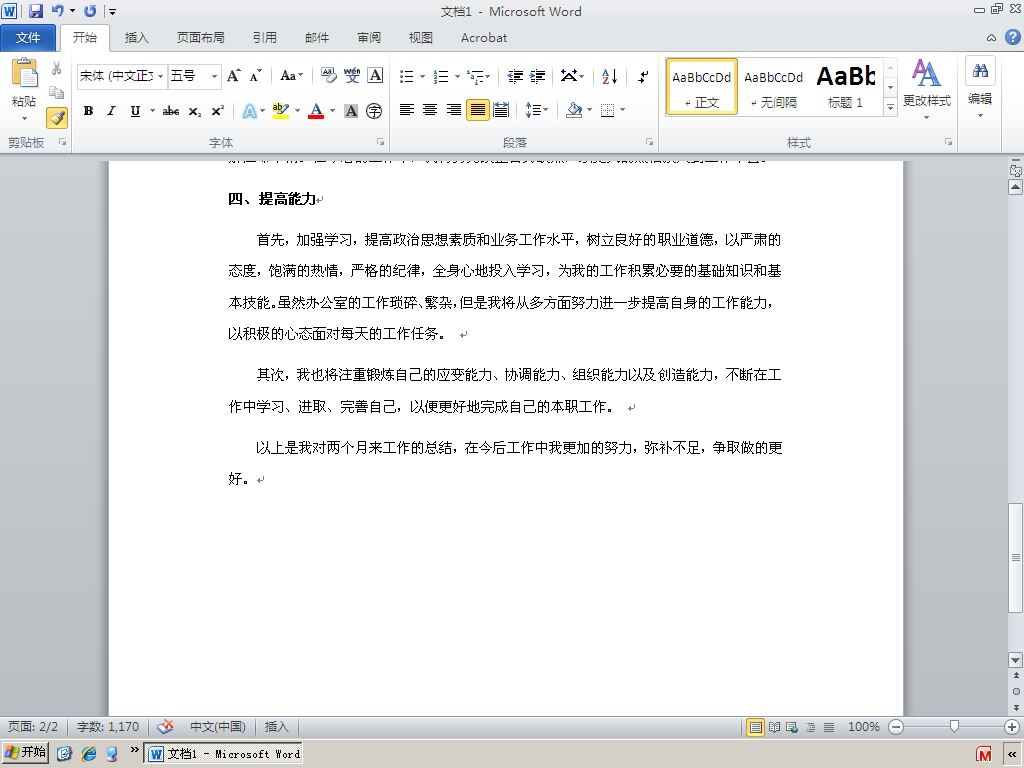Toggle Italic formatting

tap(112, 111)
